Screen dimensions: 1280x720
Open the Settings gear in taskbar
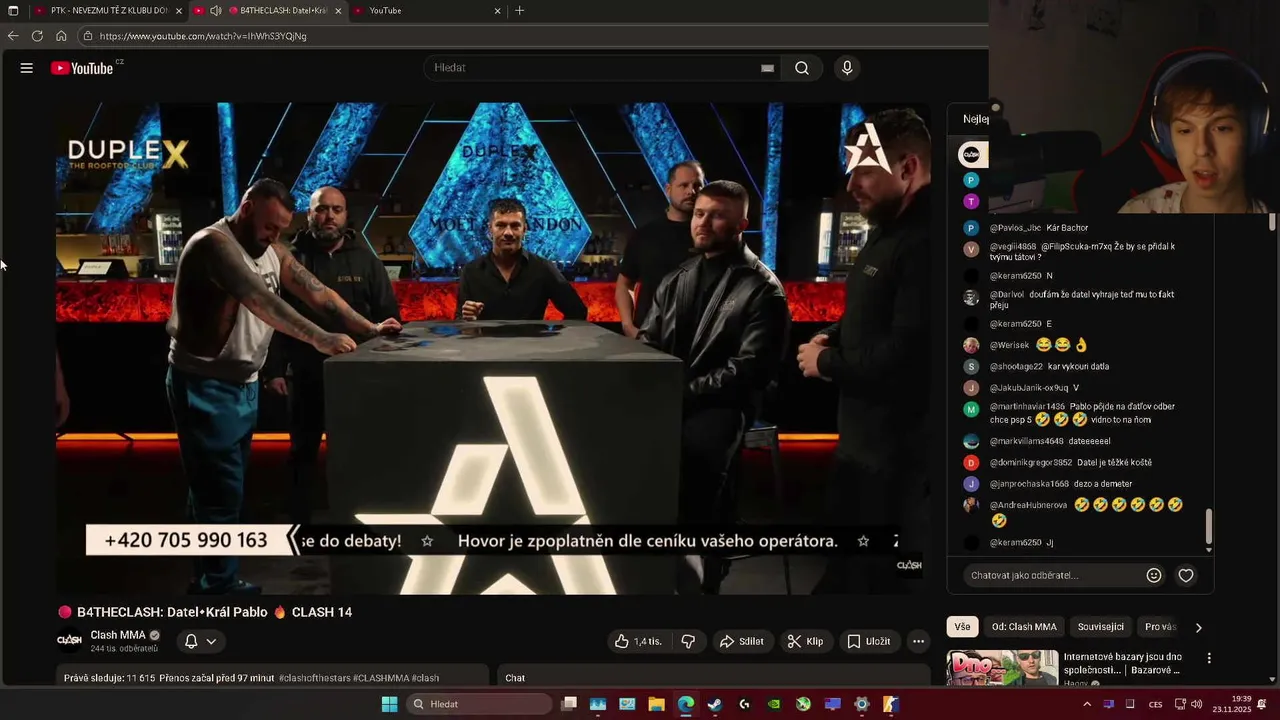click(861, 704)
